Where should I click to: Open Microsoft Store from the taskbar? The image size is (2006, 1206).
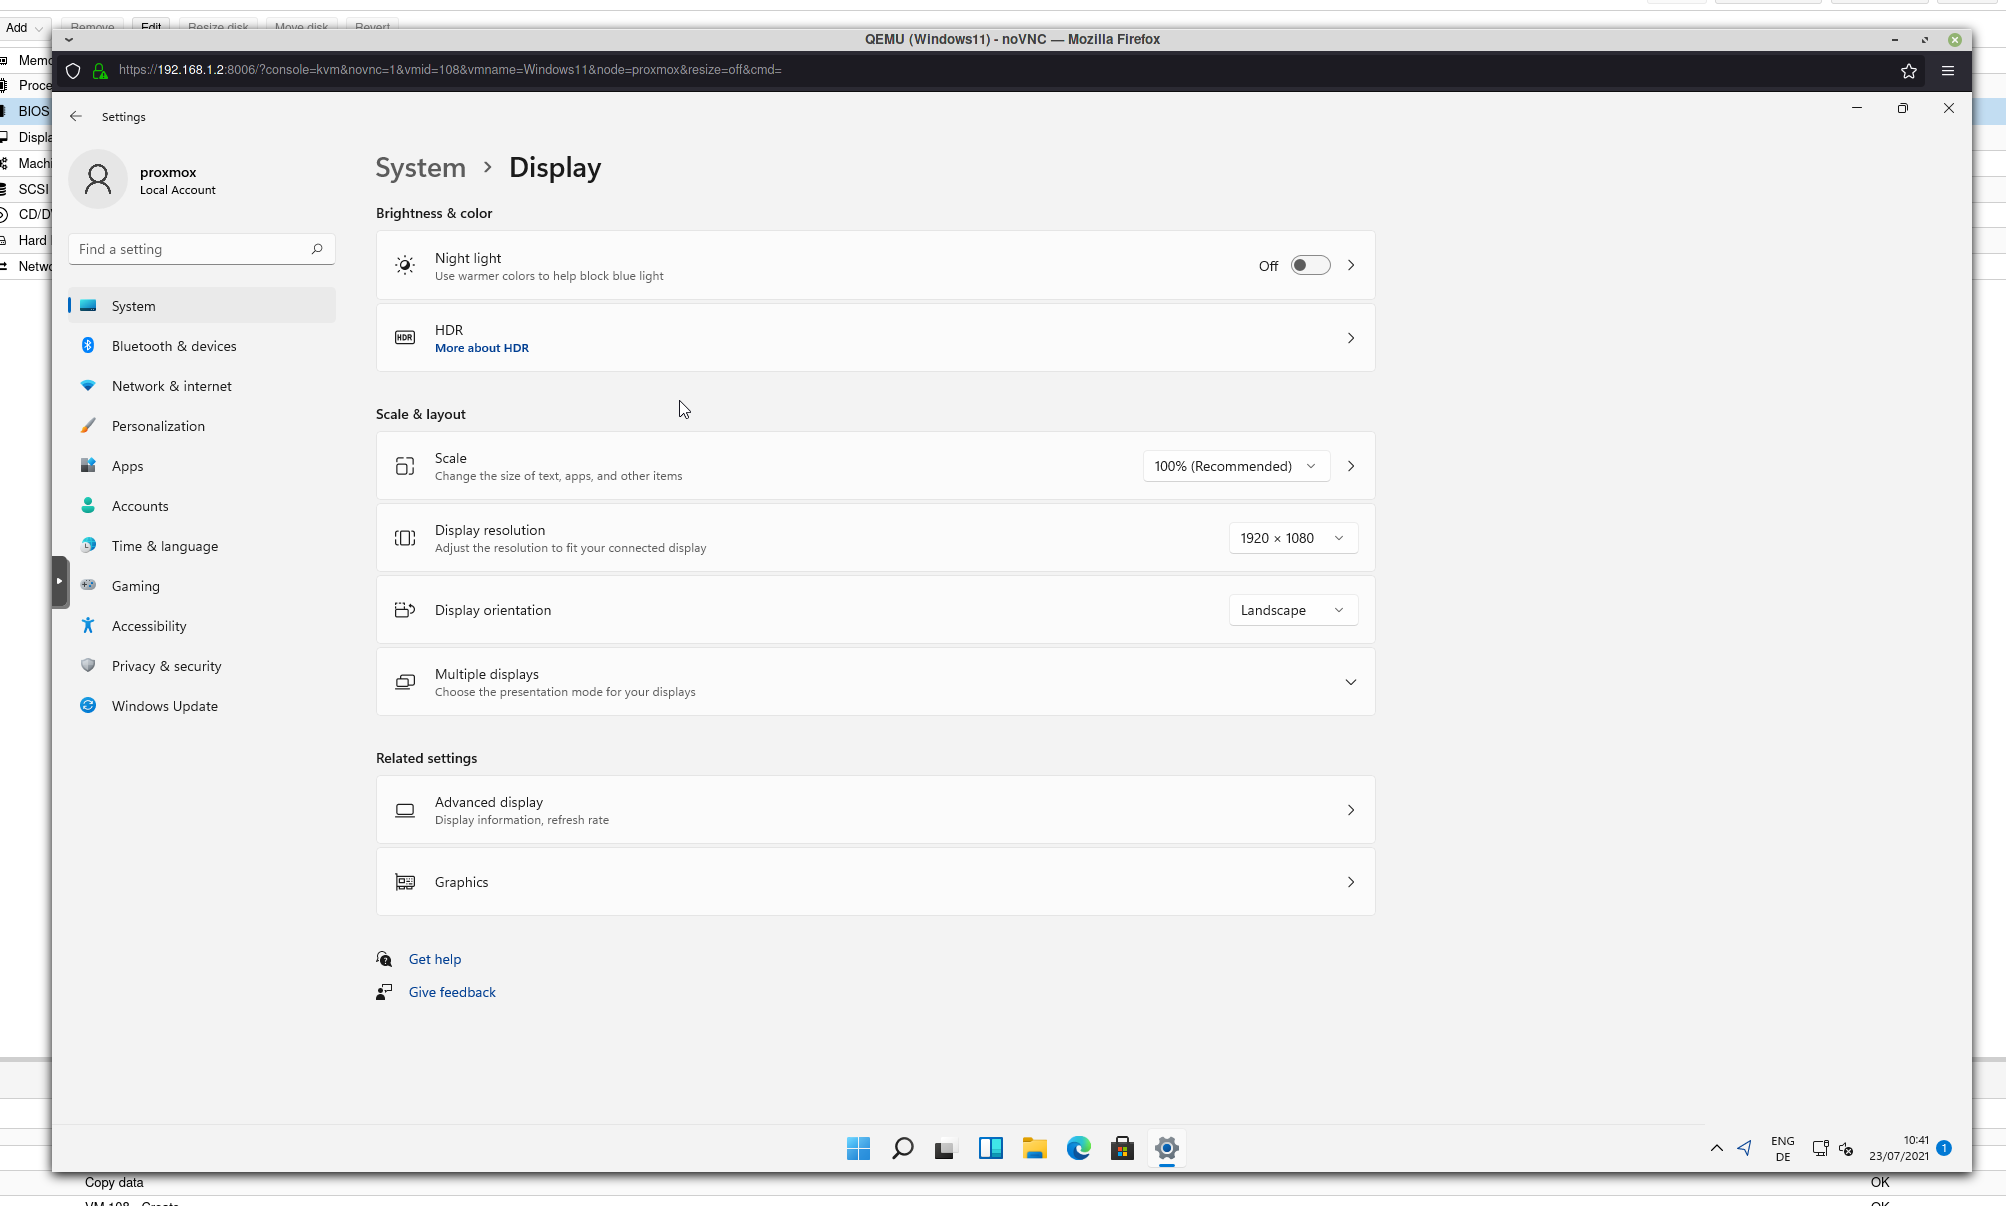pos(1122,1148)
